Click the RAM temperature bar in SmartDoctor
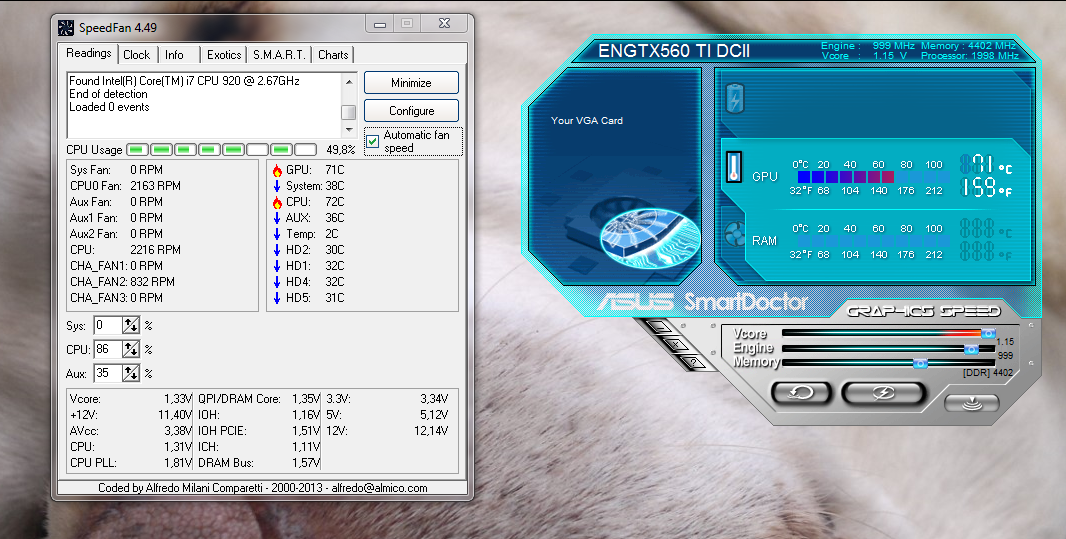 [x=874, y=241]
